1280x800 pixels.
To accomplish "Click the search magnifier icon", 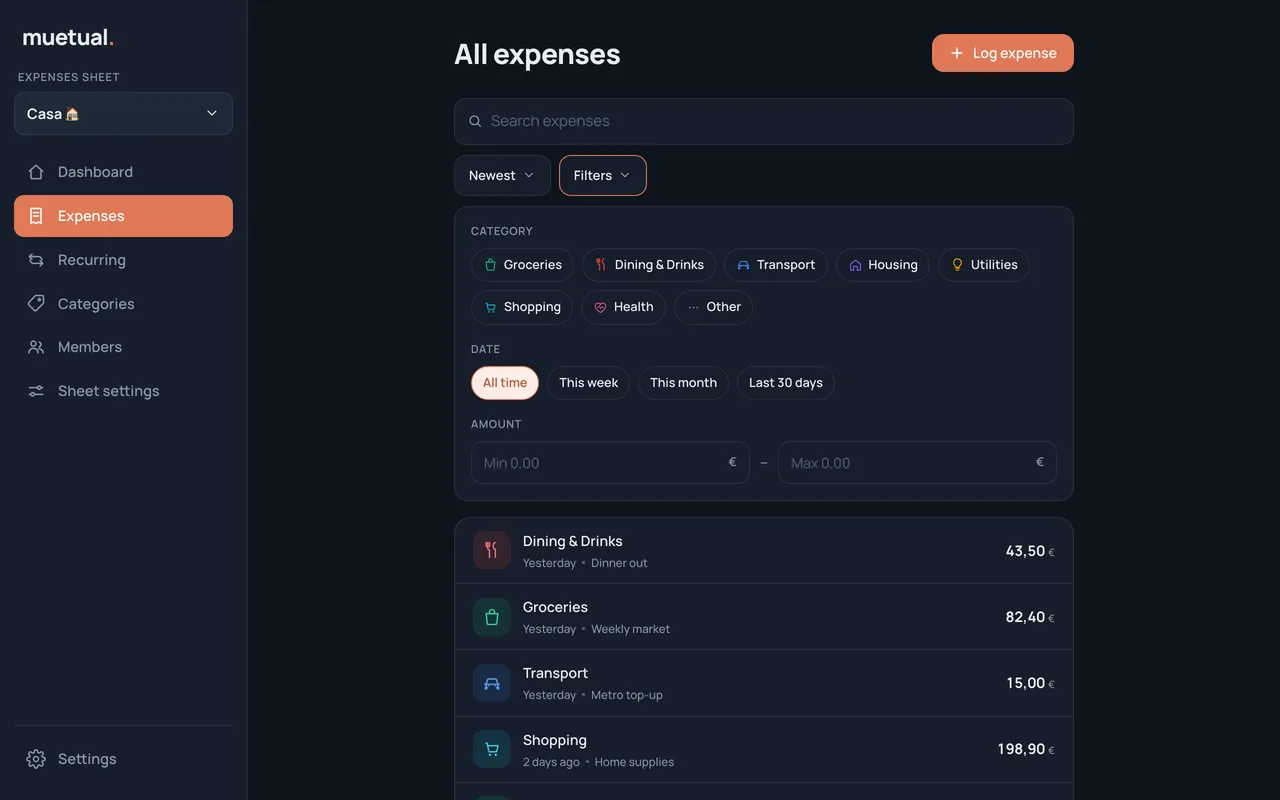I will pos(475,121).
